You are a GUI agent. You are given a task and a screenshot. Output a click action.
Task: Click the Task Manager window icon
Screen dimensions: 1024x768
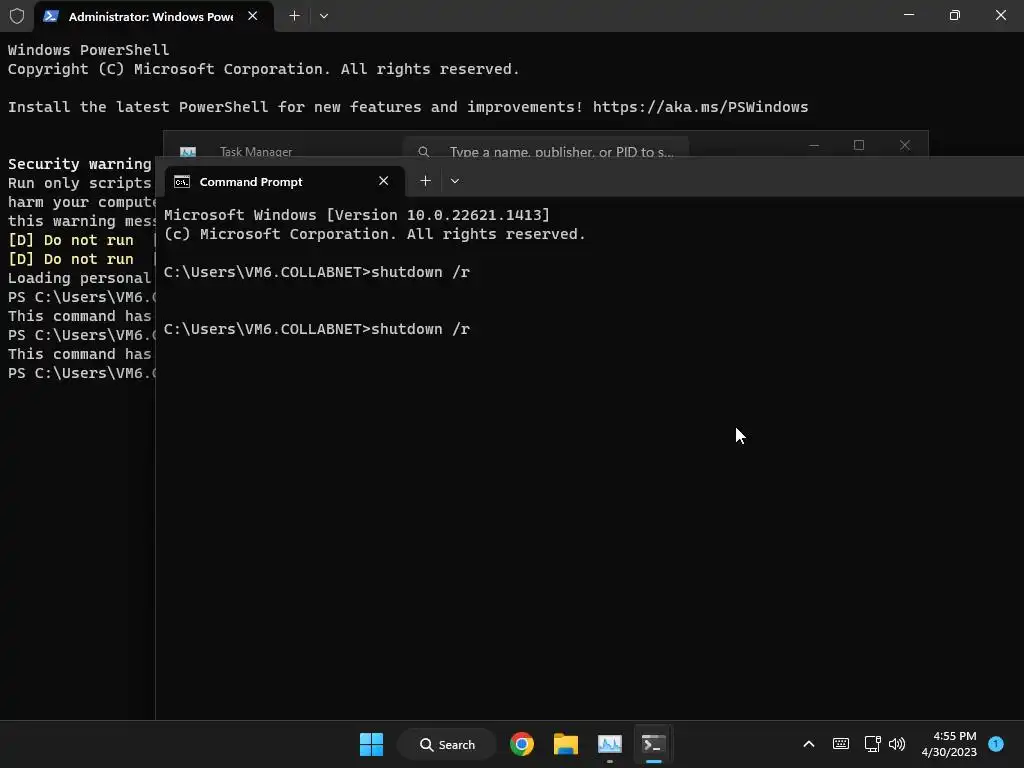click(188, 152)
